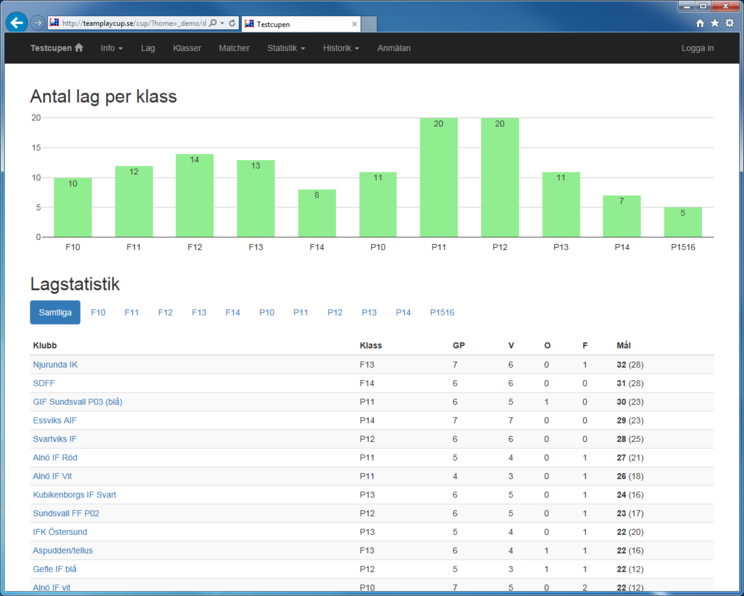Click the browser back arrow button

[x=17, y=23]
